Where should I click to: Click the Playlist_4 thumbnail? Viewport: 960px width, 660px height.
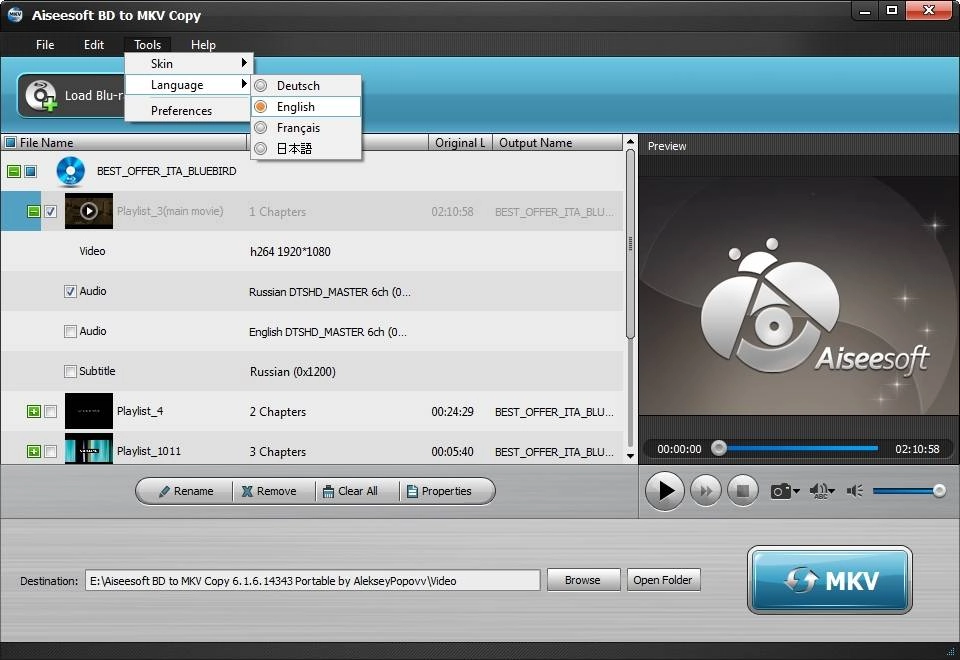point(89,411)
